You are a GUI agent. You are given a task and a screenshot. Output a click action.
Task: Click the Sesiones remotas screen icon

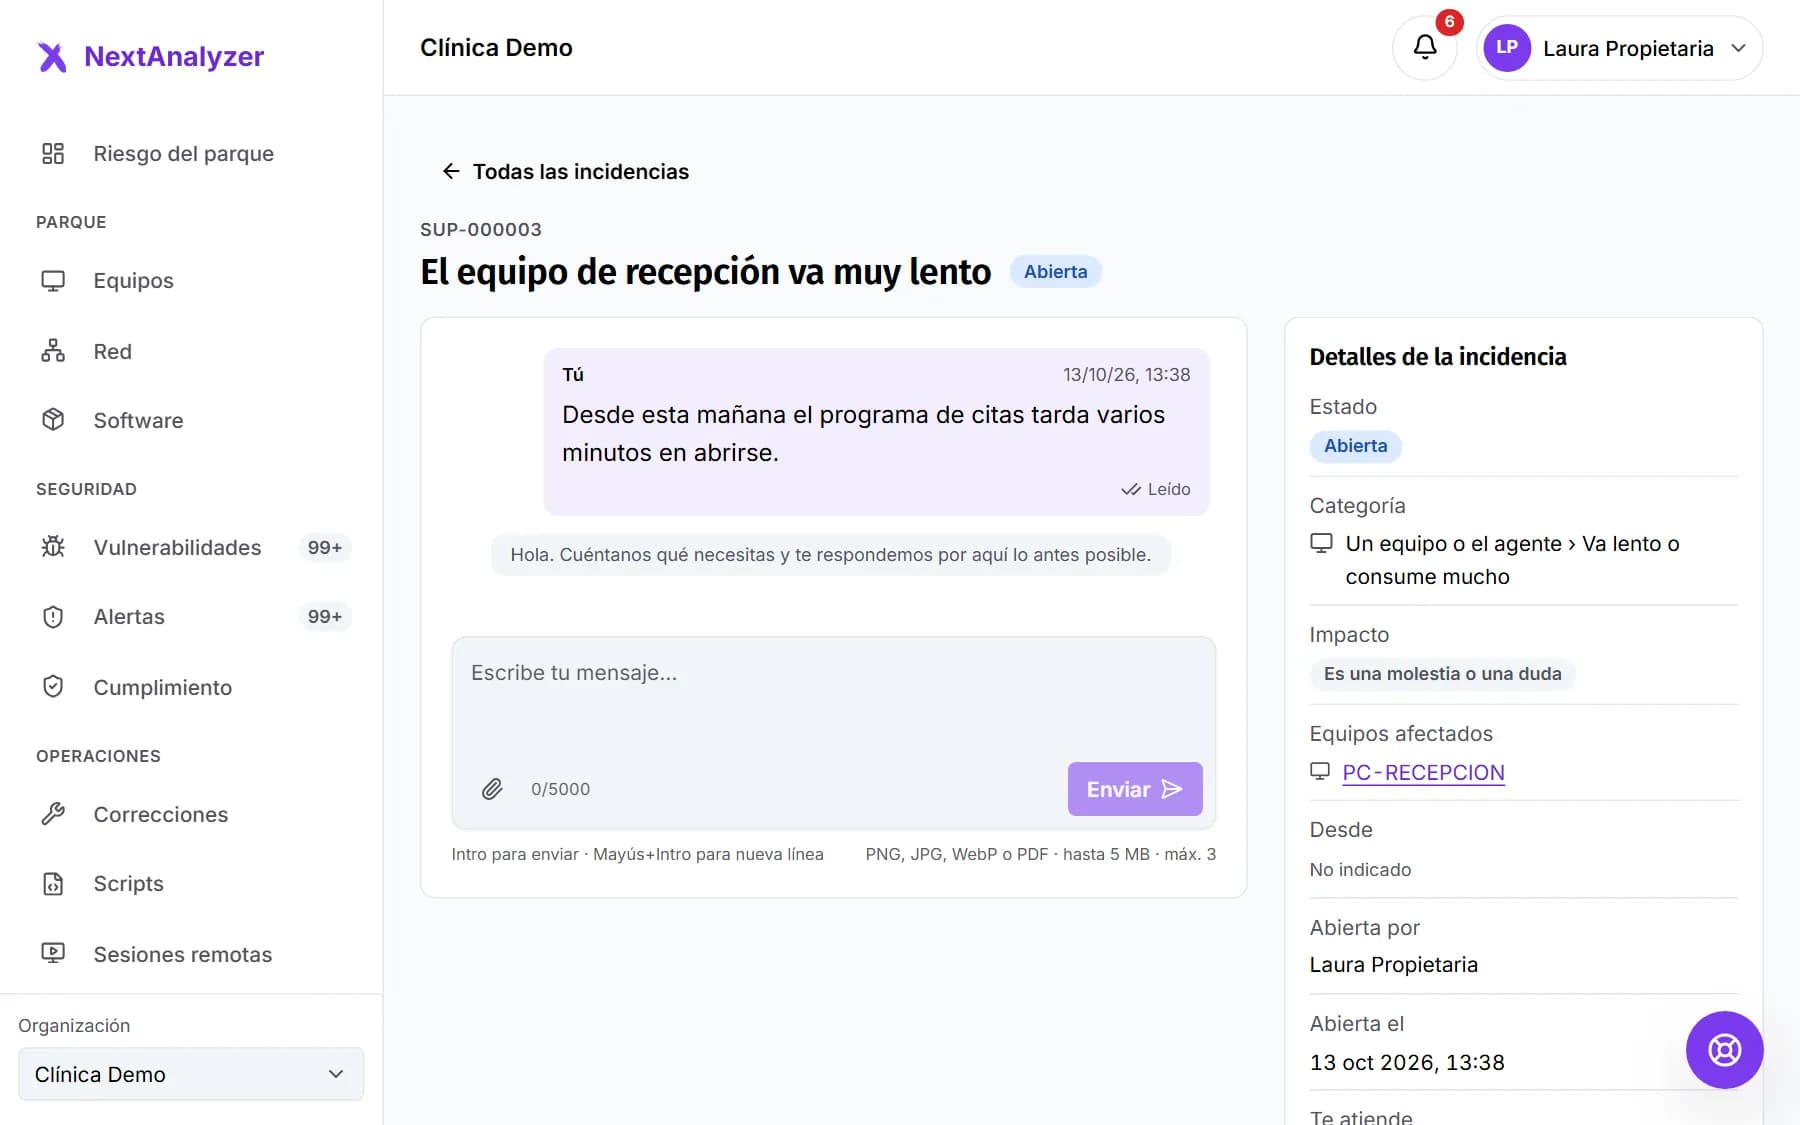click(x=53, y=954)
